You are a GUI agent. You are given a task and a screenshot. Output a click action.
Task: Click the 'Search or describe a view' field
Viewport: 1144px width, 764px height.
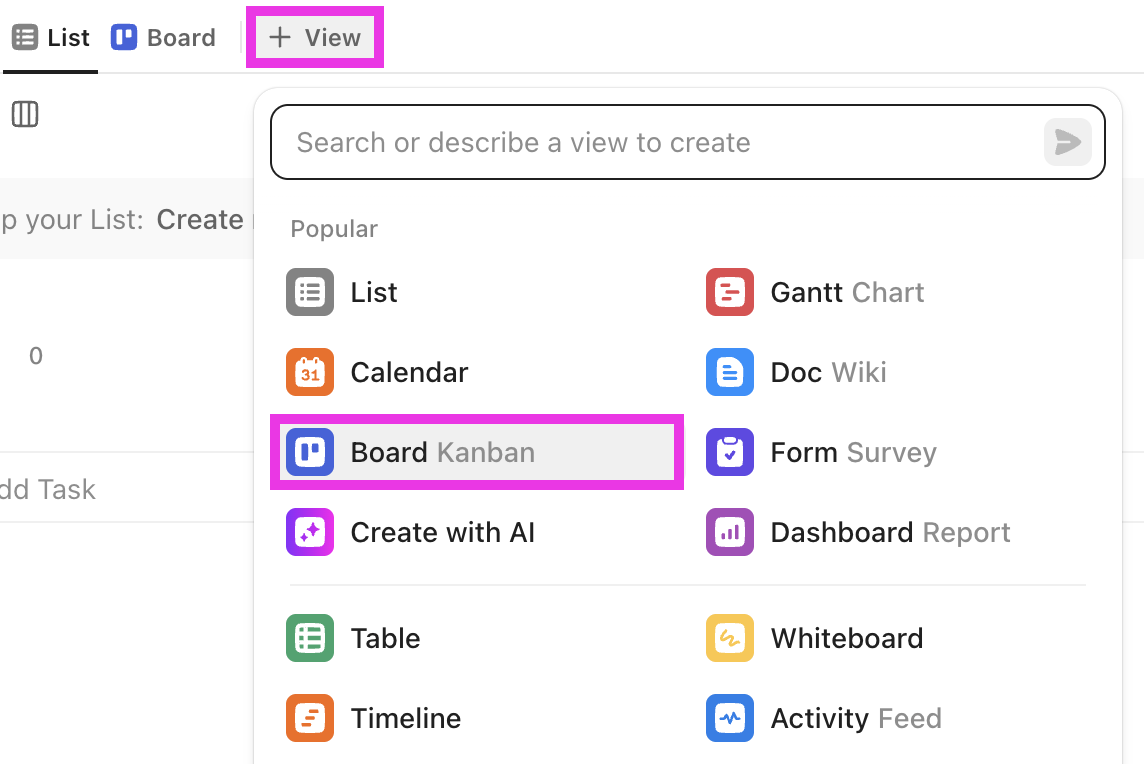click(x=687, y=142)
